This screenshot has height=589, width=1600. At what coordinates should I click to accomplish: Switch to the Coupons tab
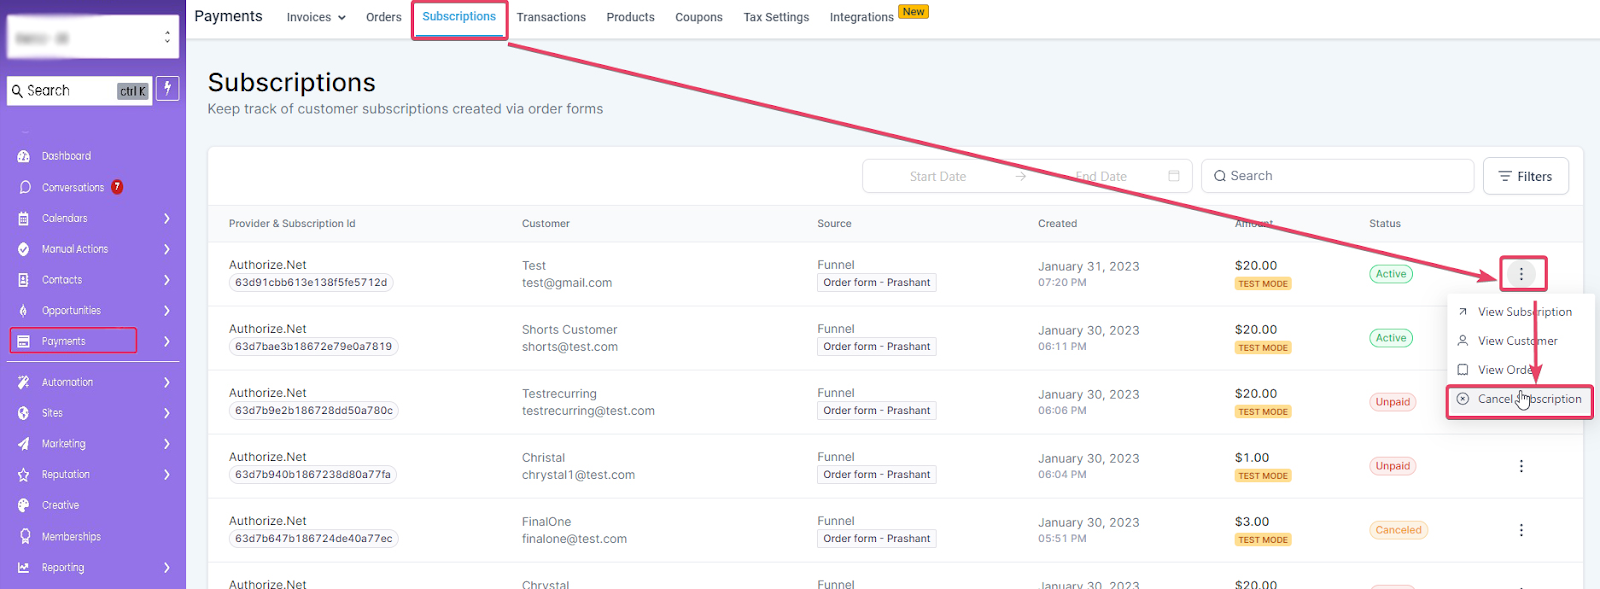coord(699,17)
